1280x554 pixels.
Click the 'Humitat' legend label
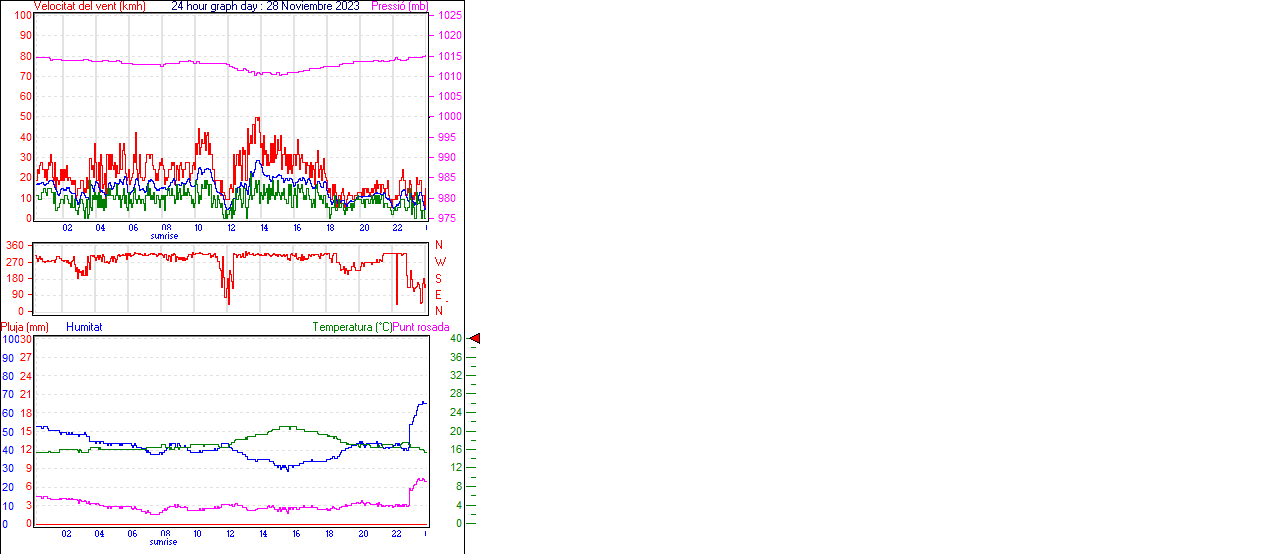click(84, 327)
